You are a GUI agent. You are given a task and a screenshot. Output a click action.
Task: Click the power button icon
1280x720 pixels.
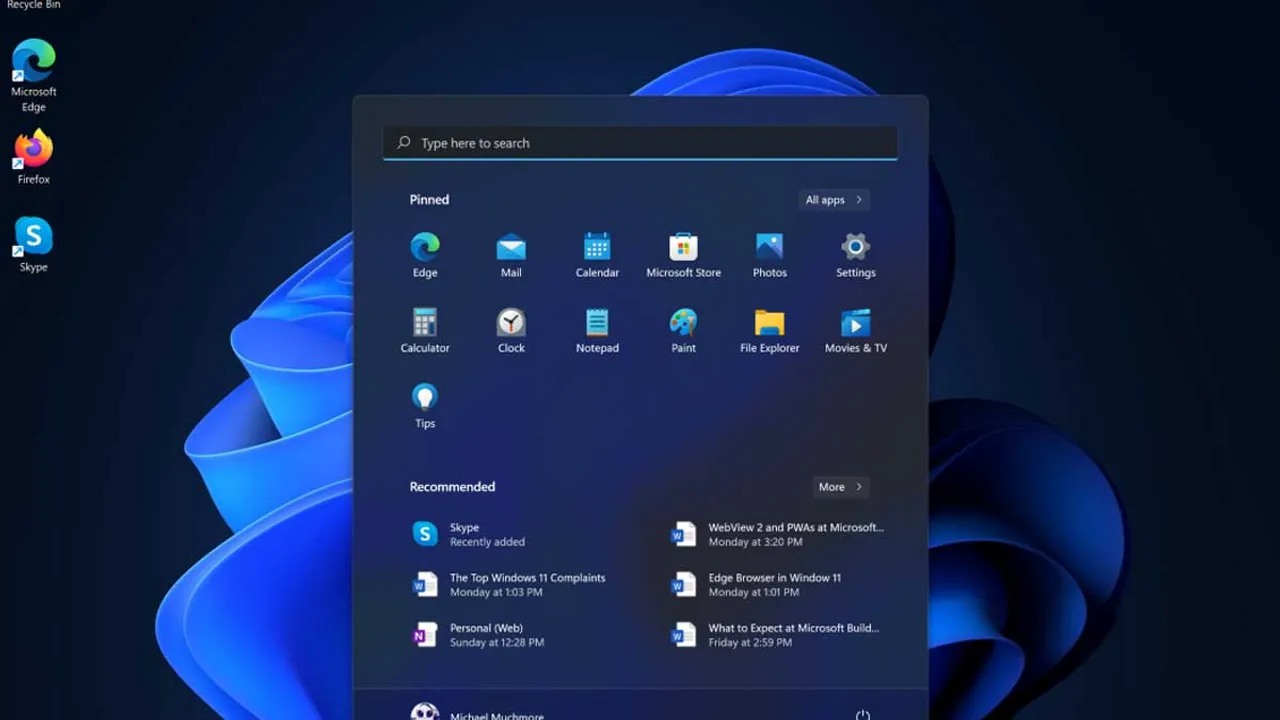[x=862, y=715]
